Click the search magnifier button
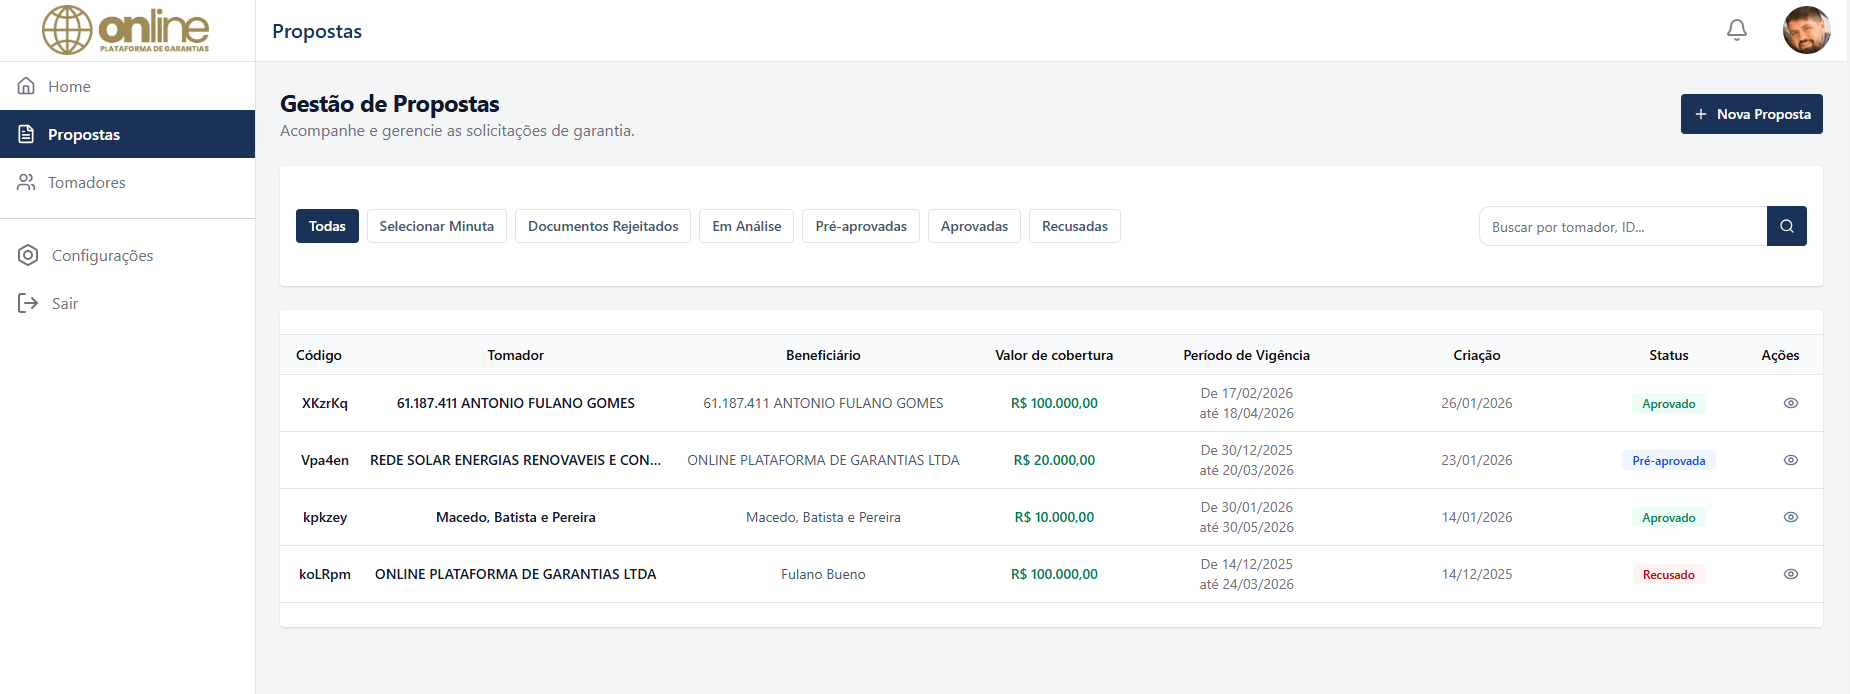 1786,226
